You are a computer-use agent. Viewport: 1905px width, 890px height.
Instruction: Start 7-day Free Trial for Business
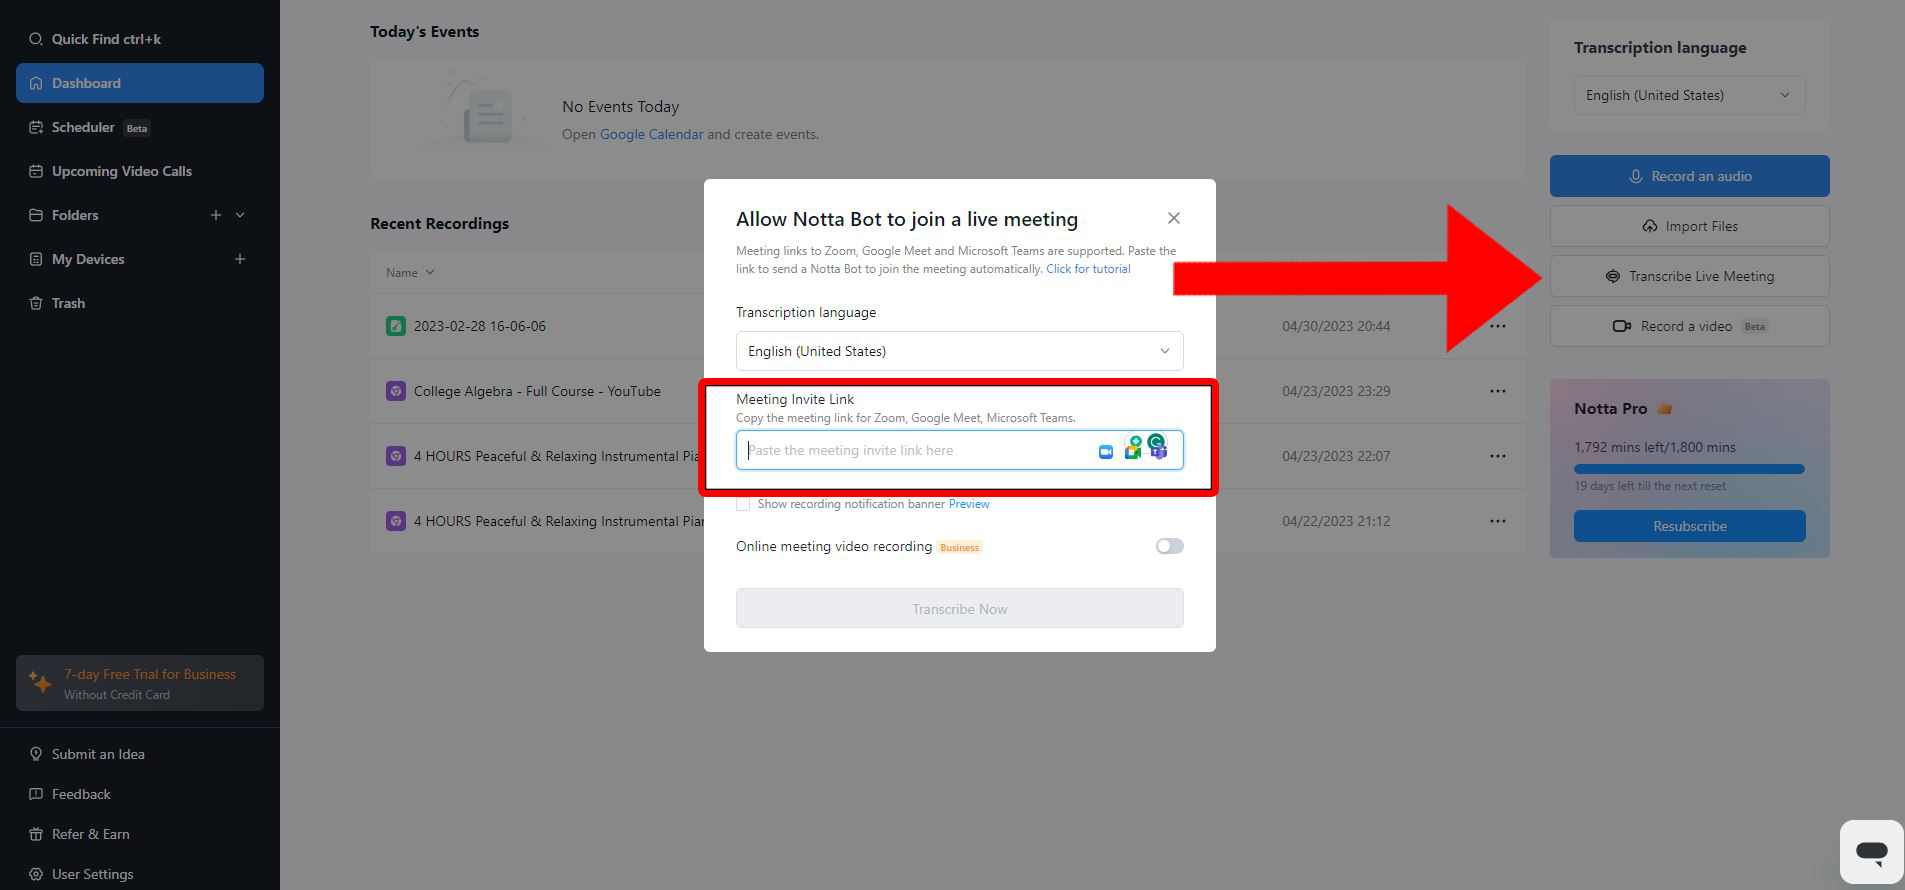click(140, 683)
